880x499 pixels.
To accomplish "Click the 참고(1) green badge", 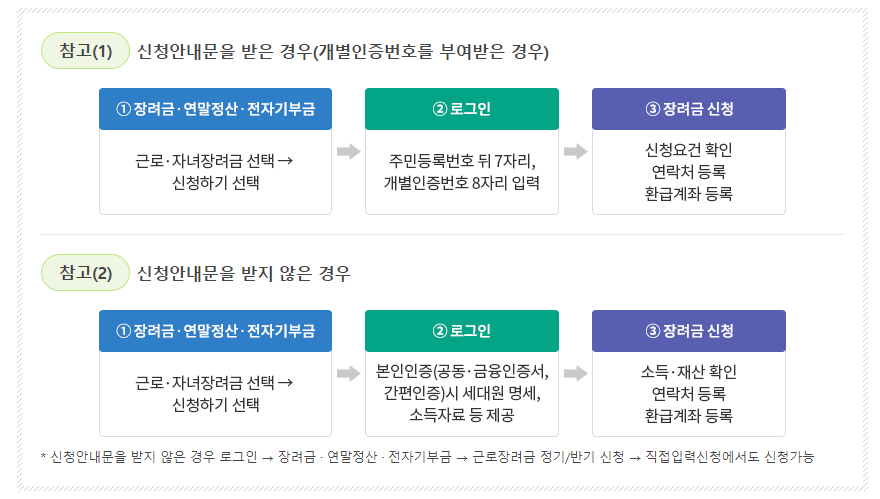I will 85,51.
